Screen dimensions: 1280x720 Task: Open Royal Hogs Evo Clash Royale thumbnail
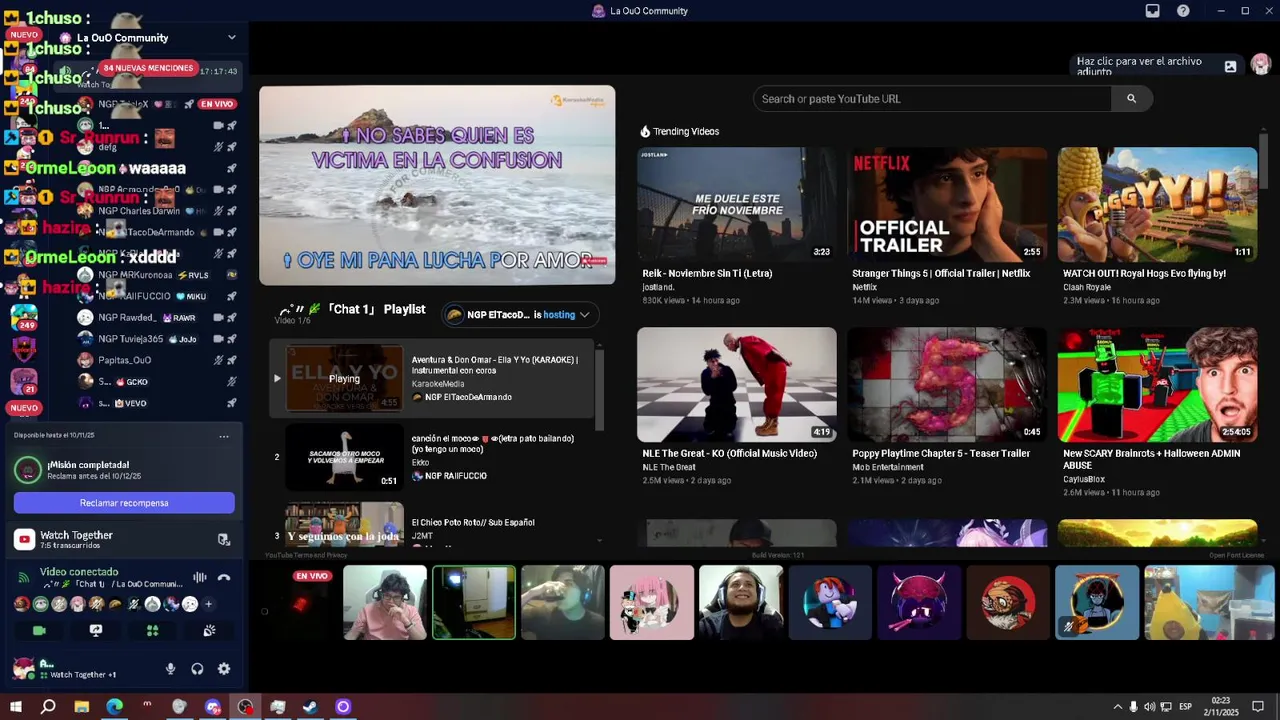coord(1157,204)
